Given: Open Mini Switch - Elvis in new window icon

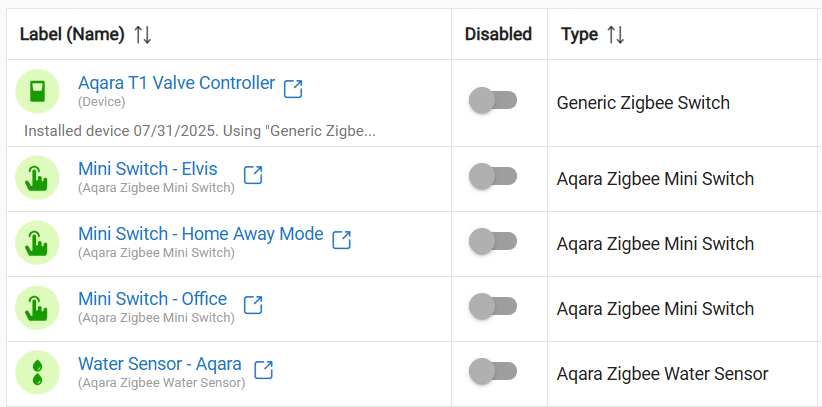Looking at the screenshot, I should tap(253, 175).
